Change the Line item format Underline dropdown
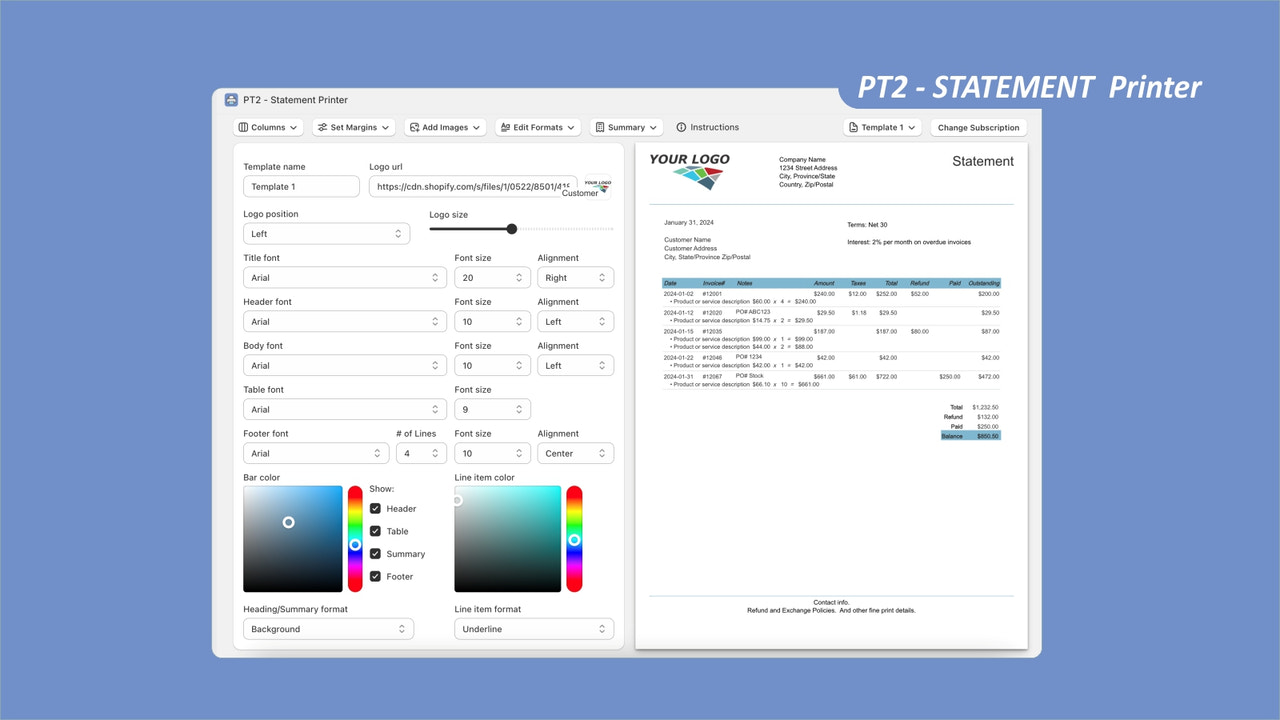 [534, 628]
